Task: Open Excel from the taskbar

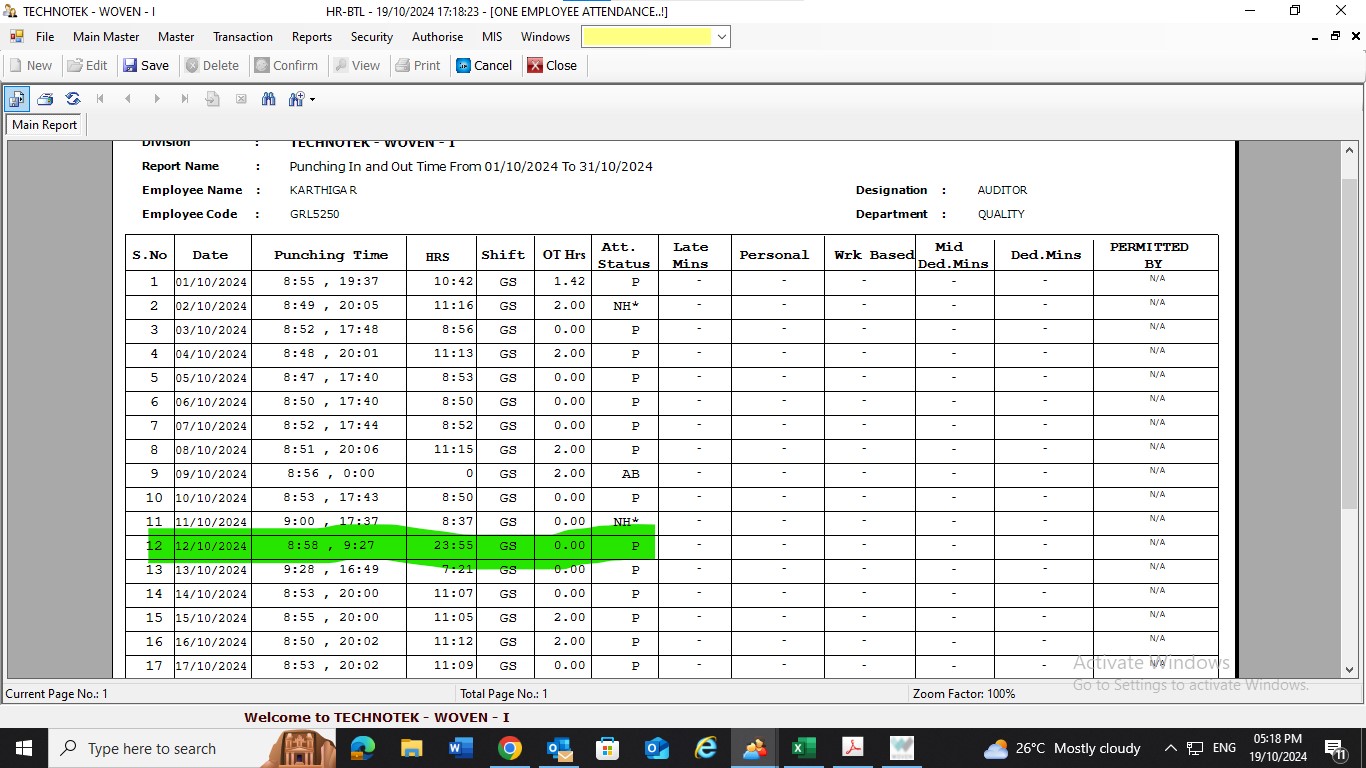Action: tap(803, 748)
